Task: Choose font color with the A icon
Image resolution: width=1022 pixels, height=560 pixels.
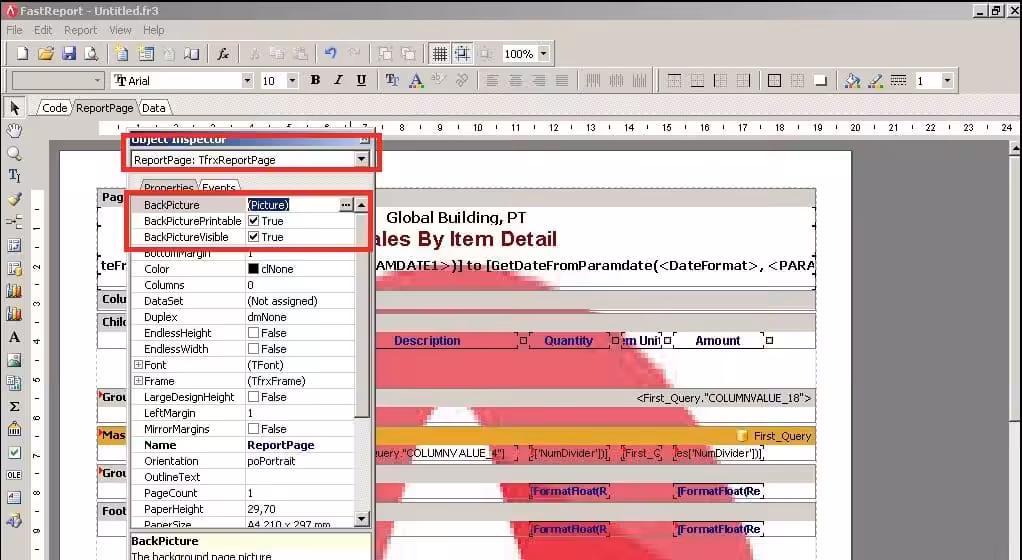Action: pyautogui.click(x=416, y=80)
